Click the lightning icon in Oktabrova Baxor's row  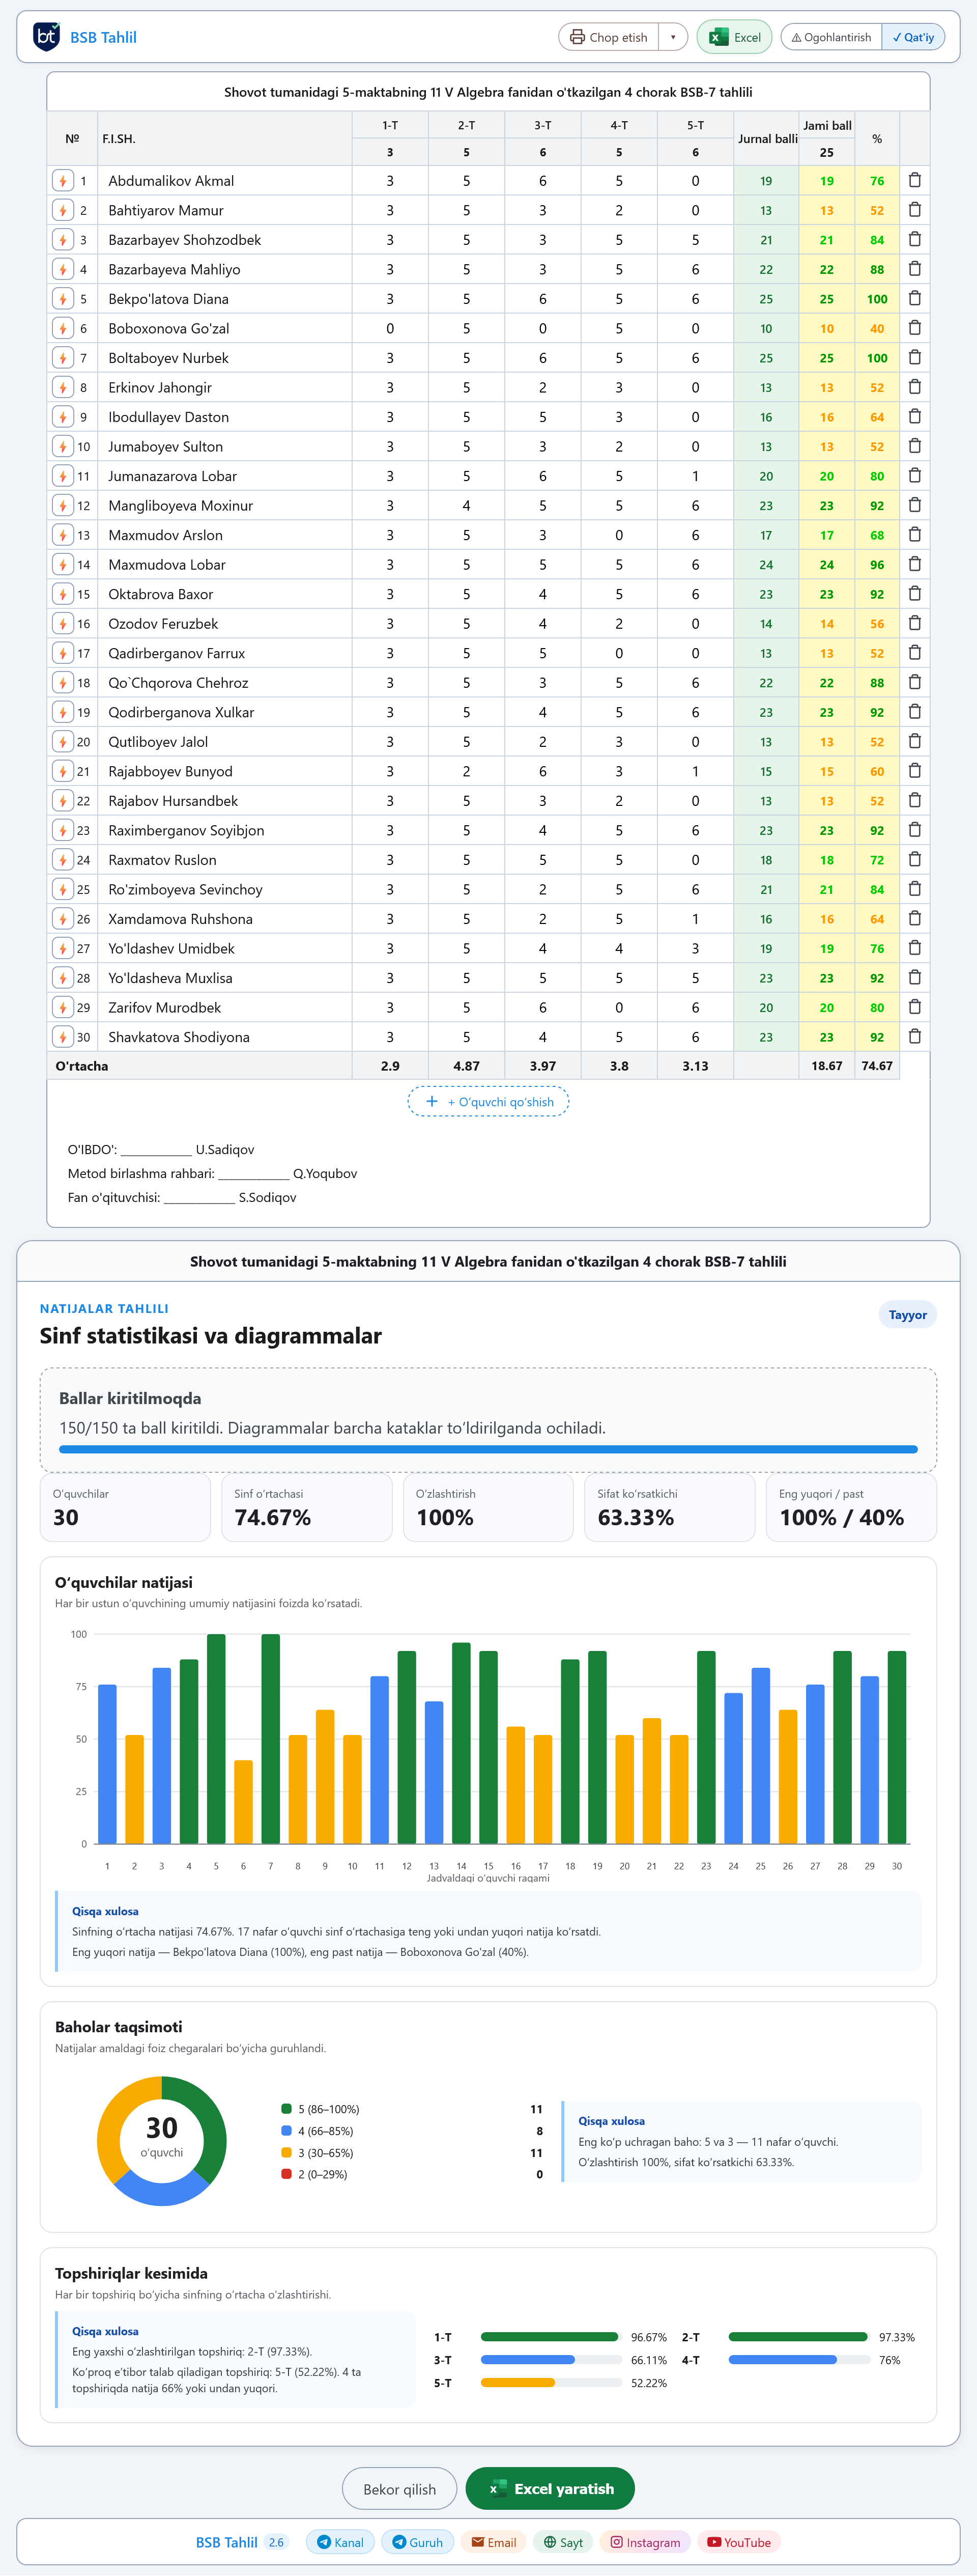[63, 594]
